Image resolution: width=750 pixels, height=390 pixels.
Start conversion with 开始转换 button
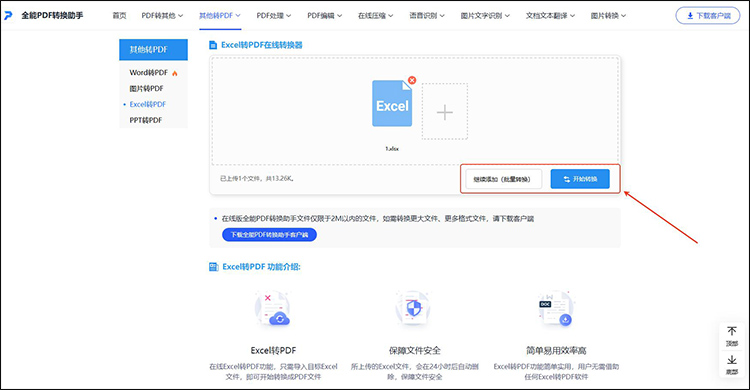pyautogui.click(x=580, y=179)
